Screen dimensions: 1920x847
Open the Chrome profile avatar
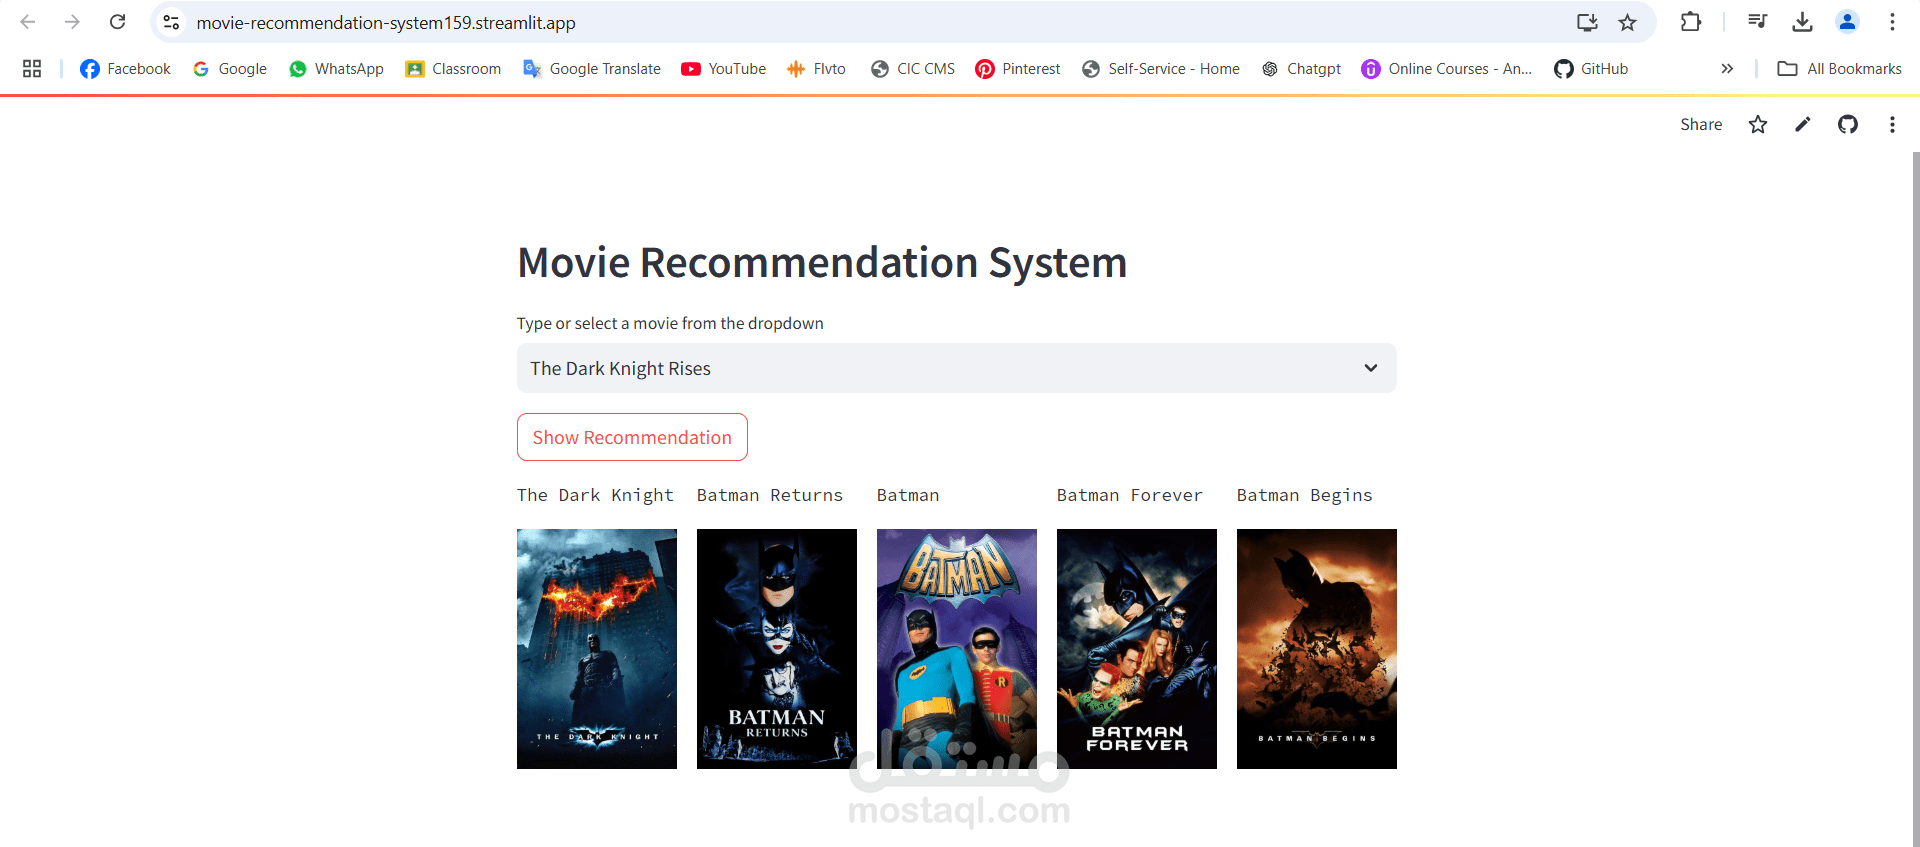(1847, 22)
